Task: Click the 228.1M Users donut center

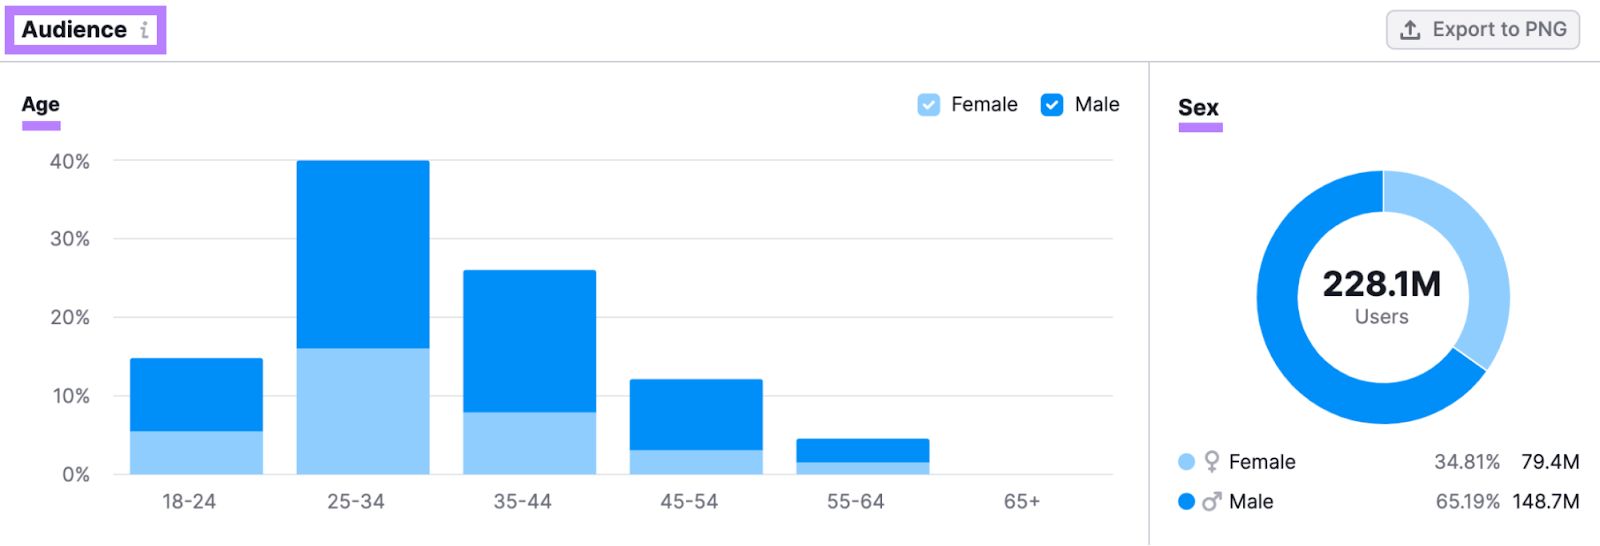Action: tap(1382, 297)
